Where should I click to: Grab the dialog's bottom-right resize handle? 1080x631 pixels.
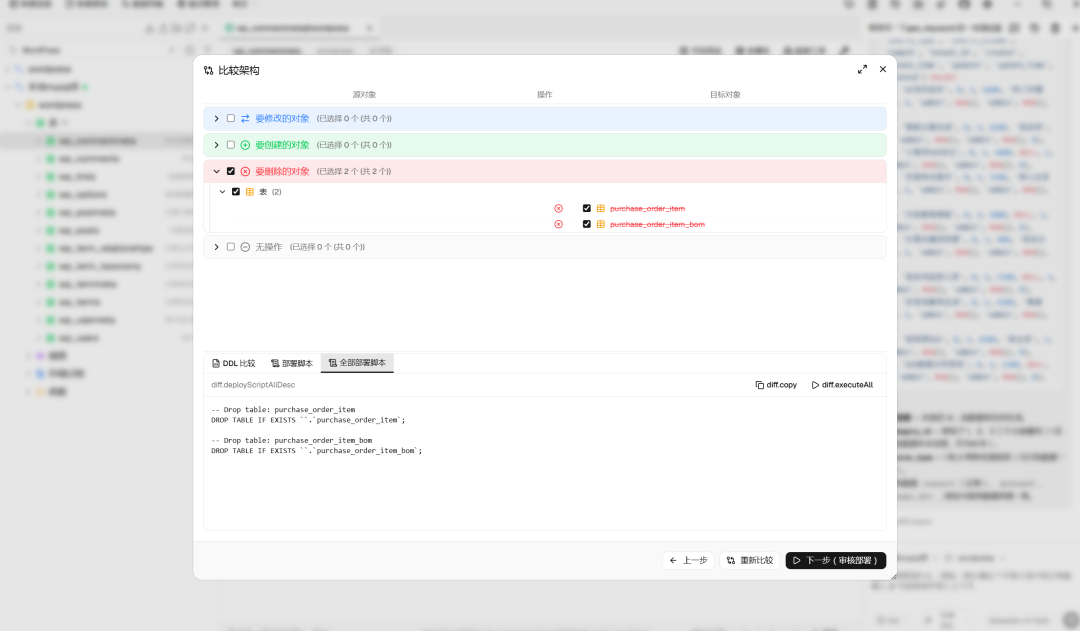pos(893,577)
